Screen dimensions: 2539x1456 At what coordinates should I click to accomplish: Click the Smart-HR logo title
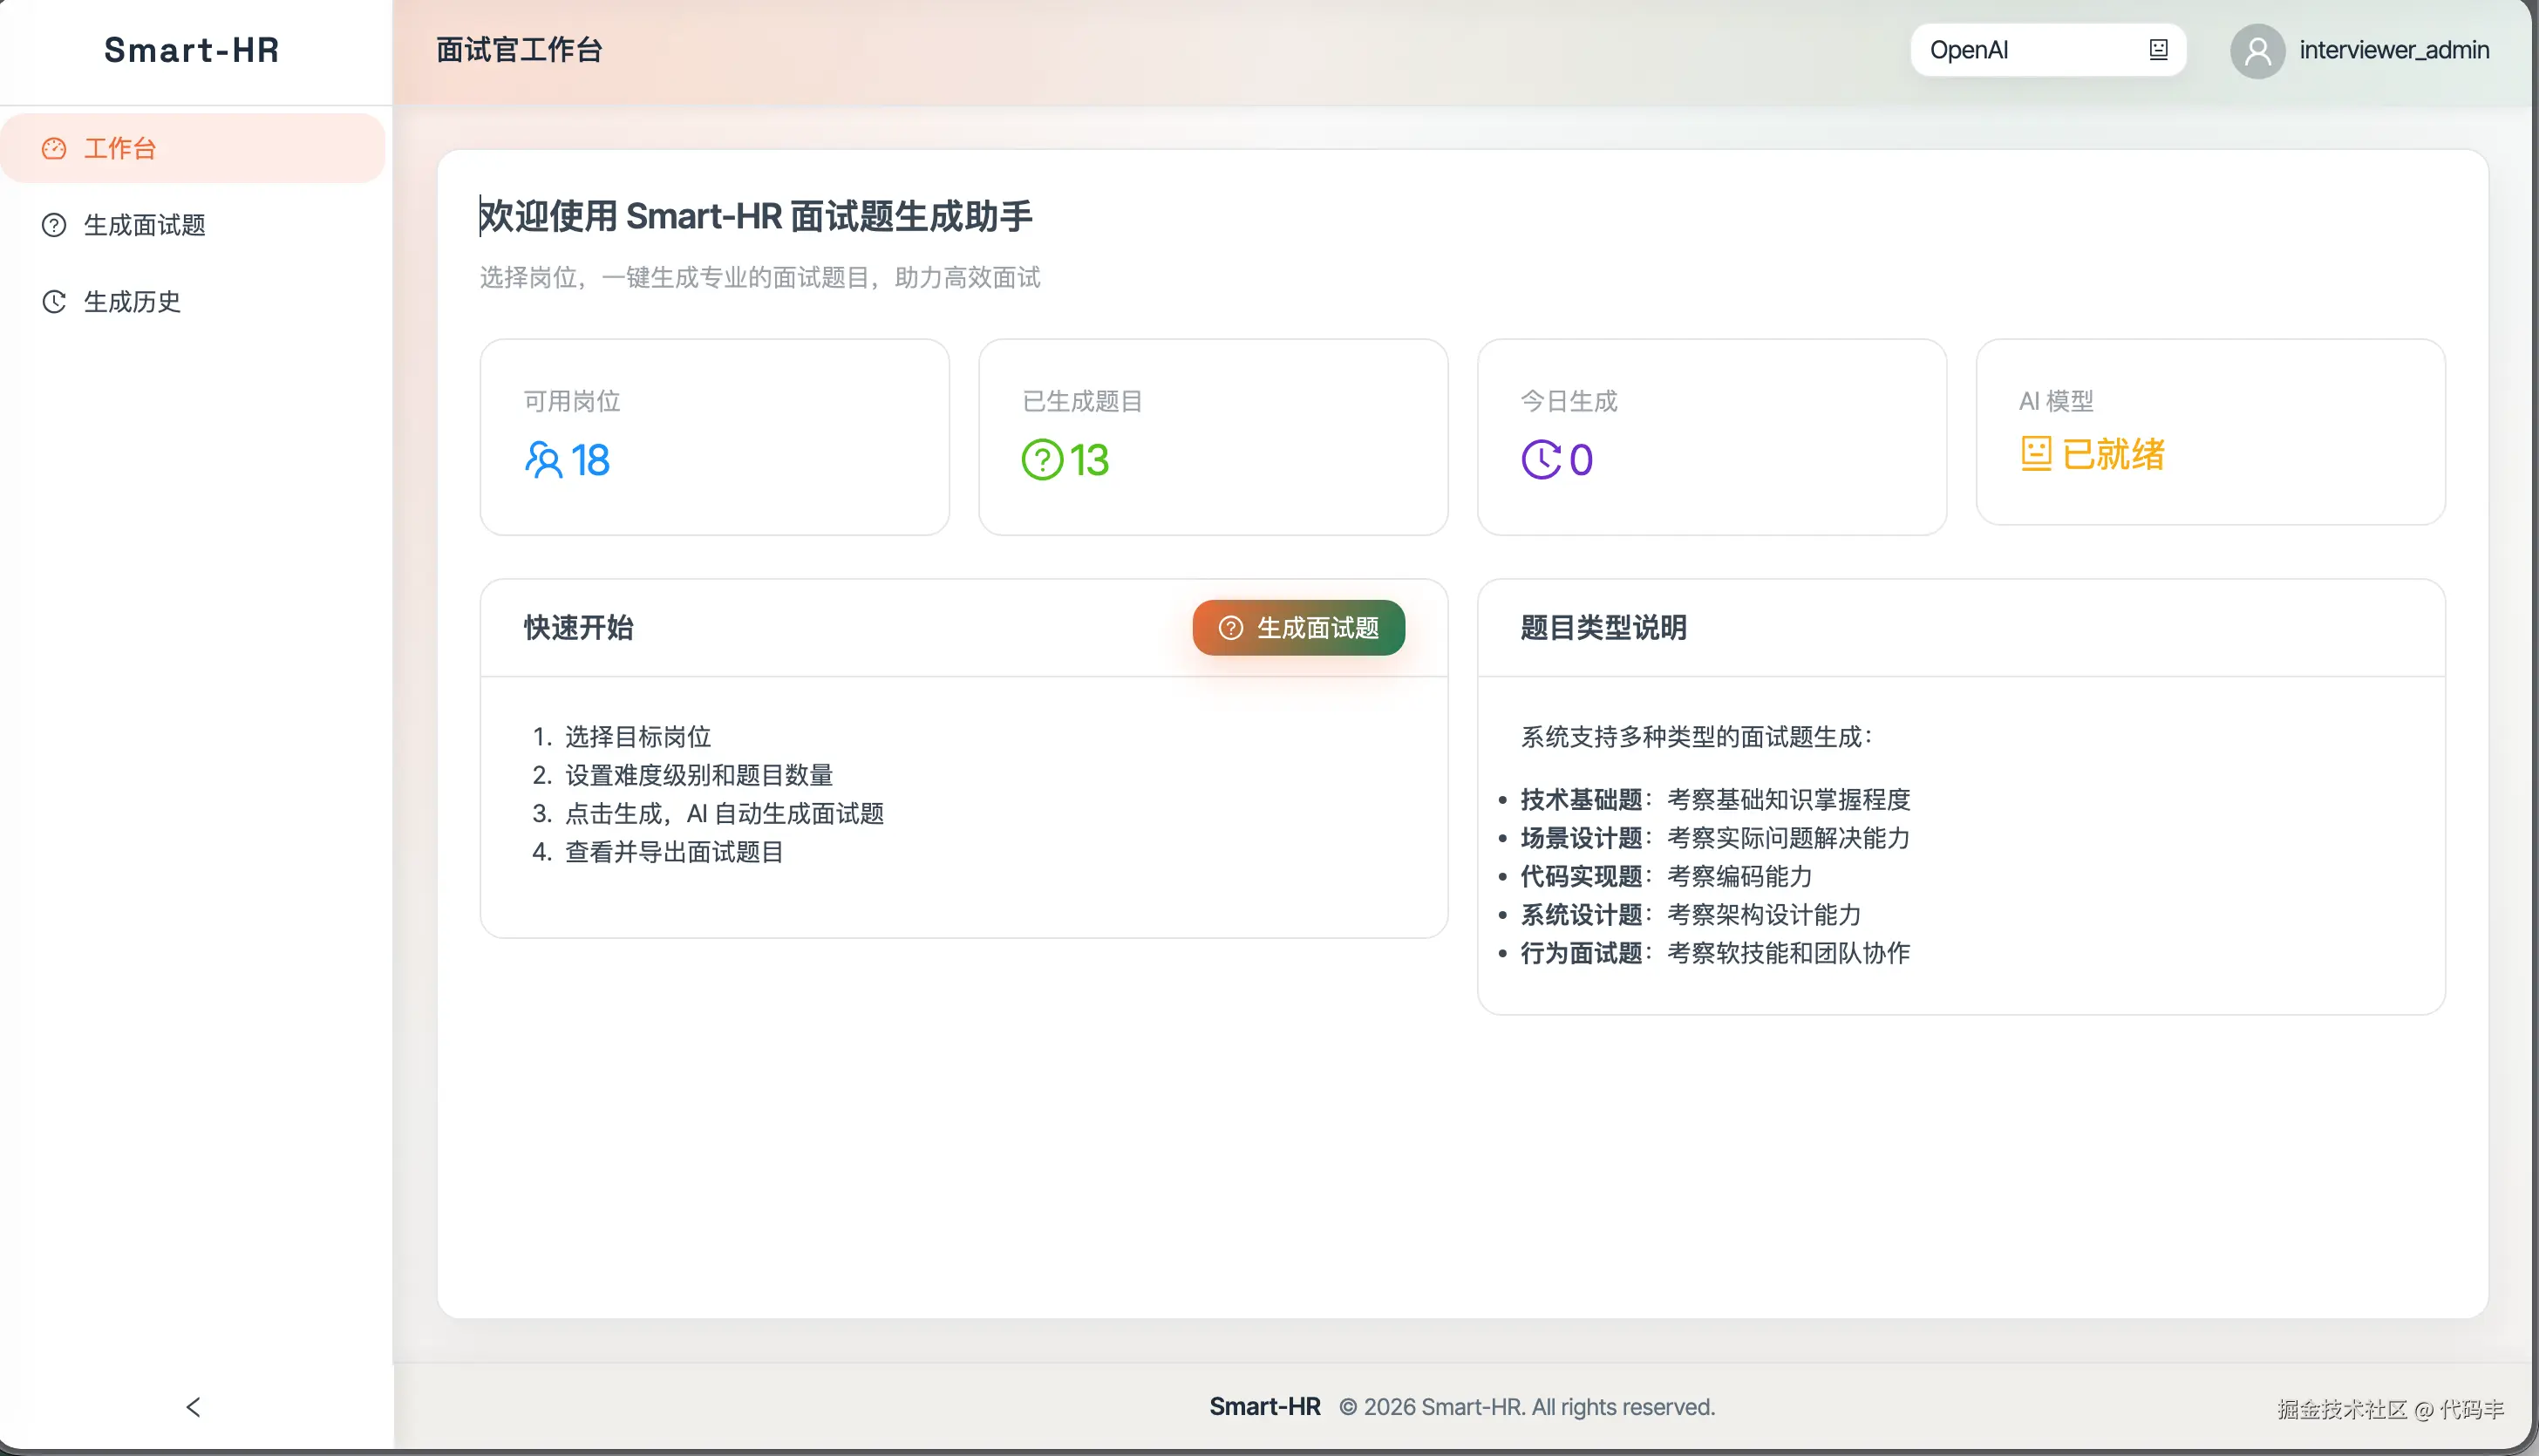[x=191, y=50]
